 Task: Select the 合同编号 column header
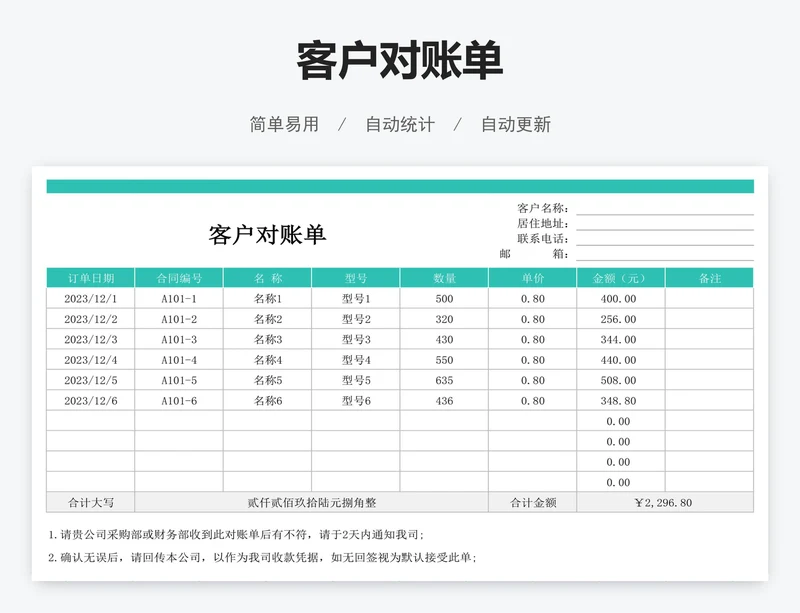[x=179, y=278]
